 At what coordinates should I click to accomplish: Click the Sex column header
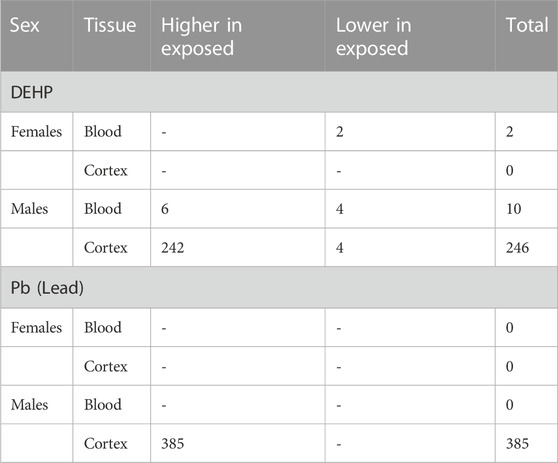(37, 36)
